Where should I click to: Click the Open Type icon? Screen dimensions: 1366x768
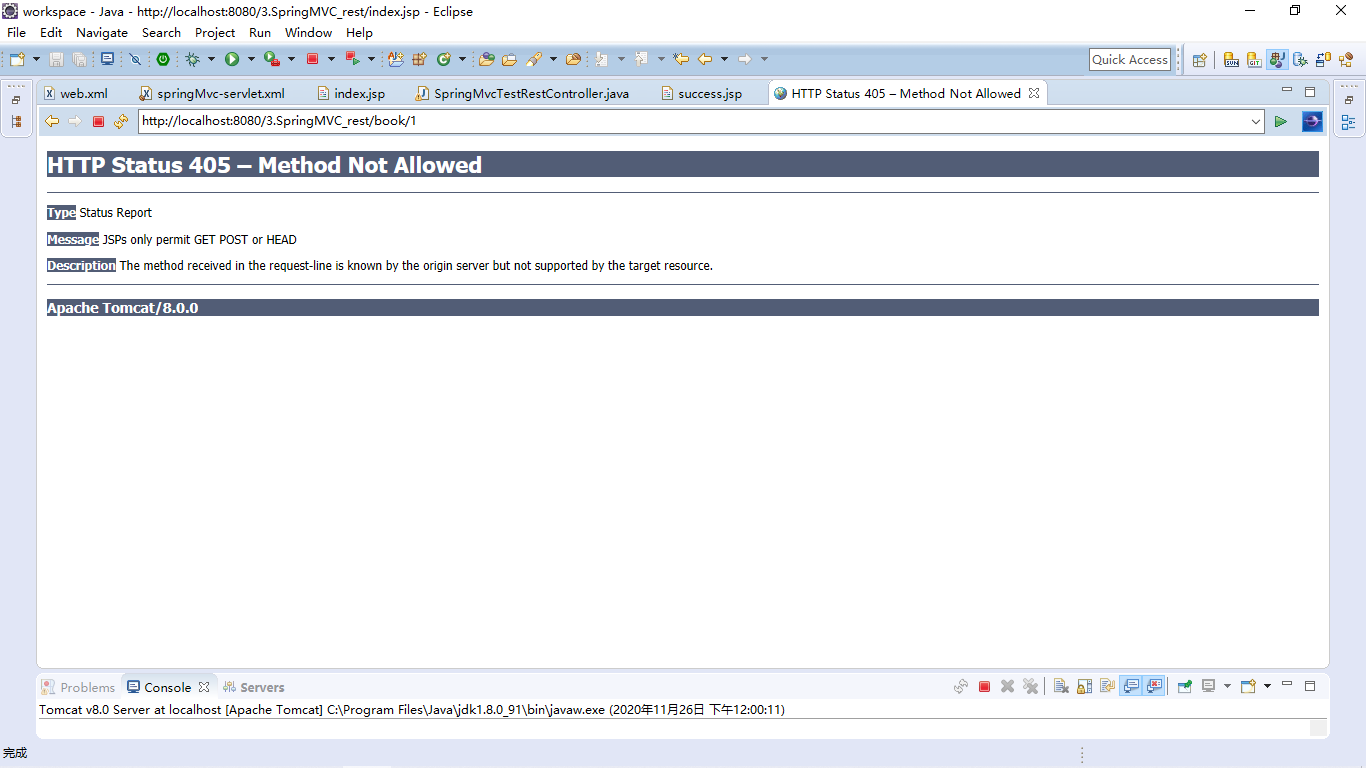coord(487,60)
